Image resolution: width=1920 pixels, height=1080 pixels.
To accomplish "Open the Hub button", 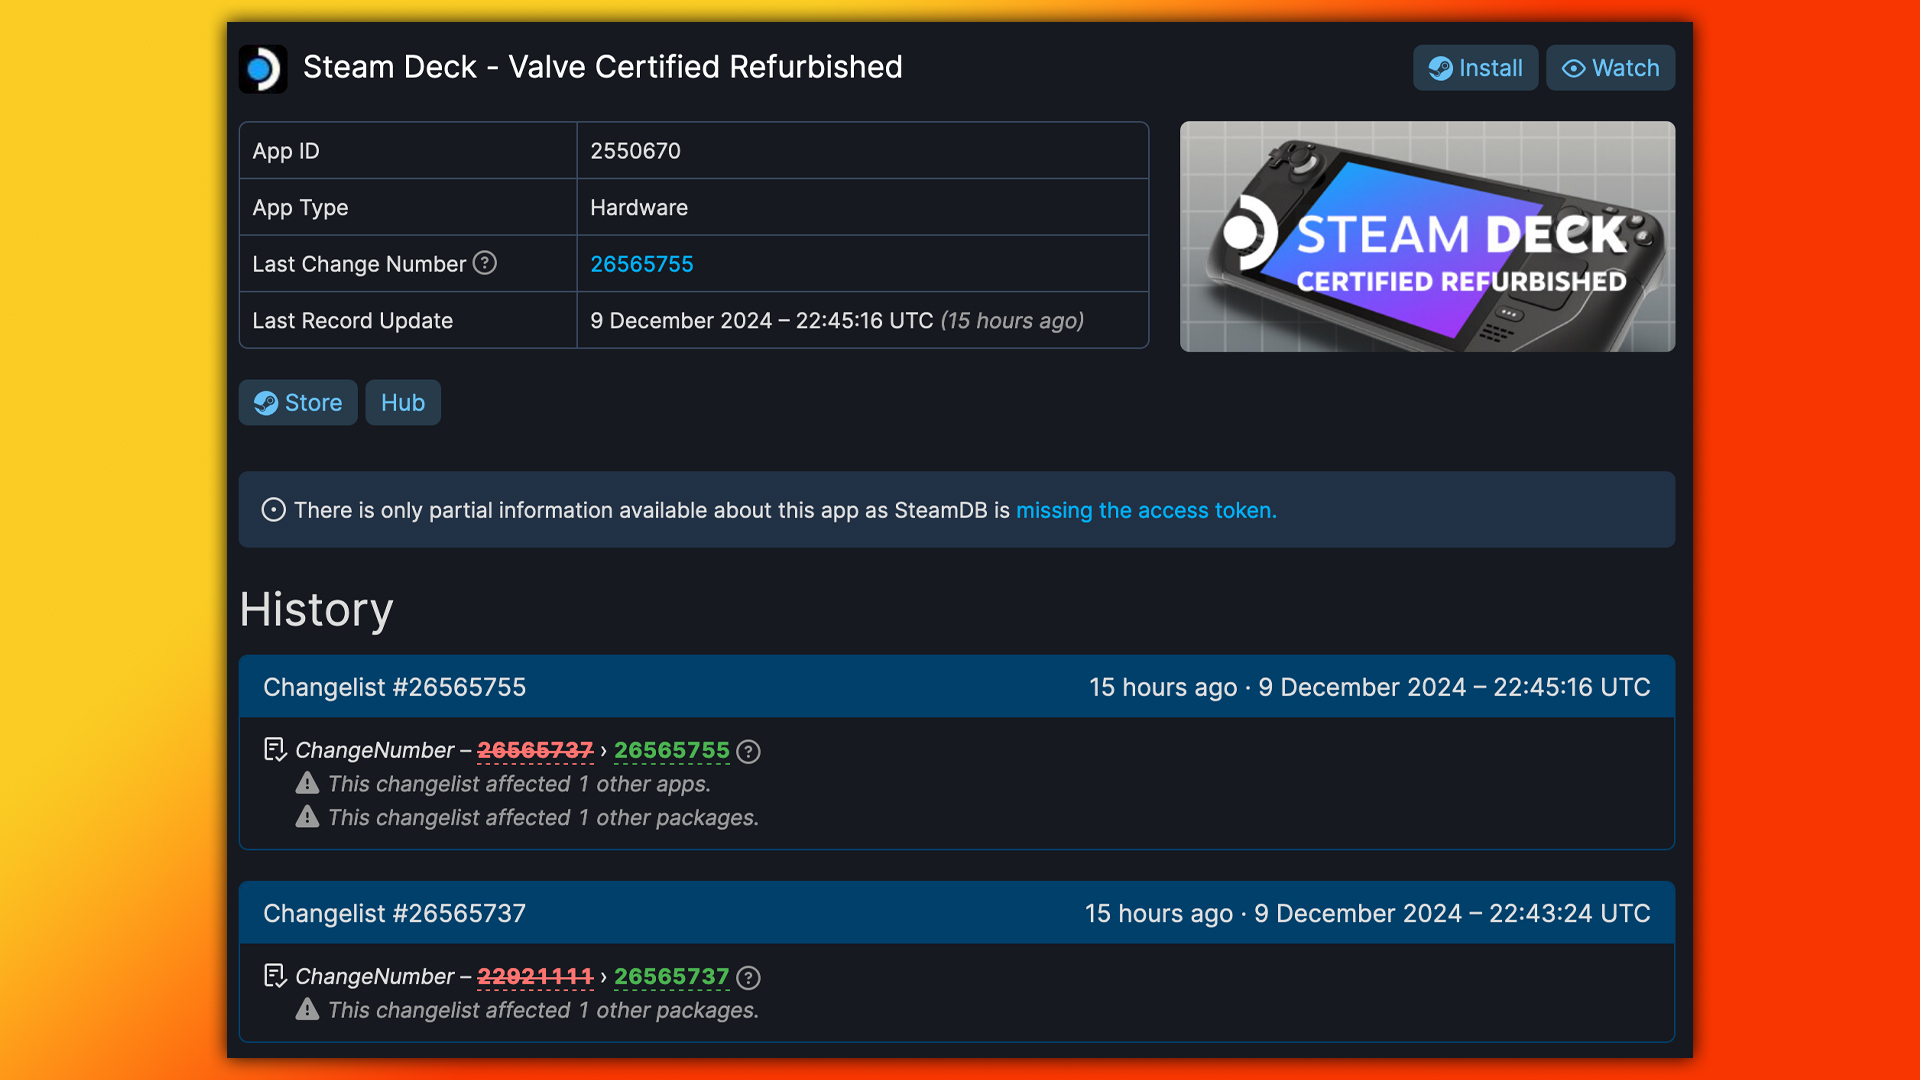I will coord(403,402).
